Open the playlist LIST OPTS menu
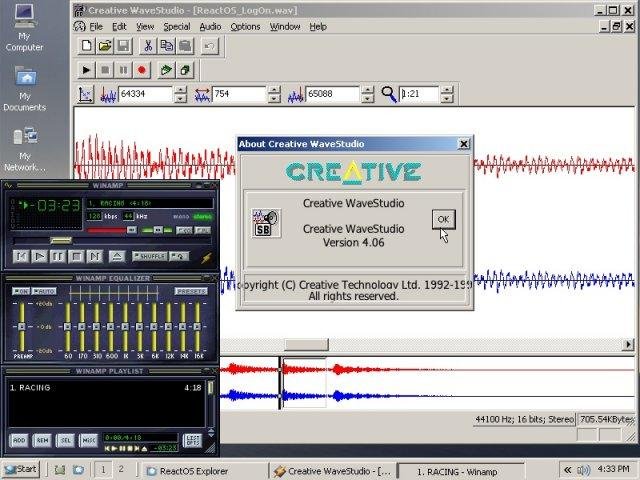 193,440
